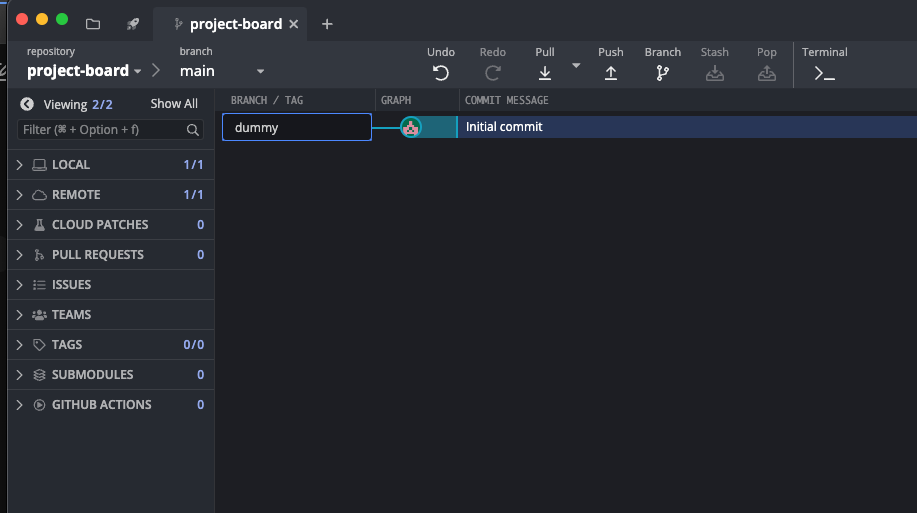Viewport: 917px width, 513px height.
Task: Click the tag icon beside TAGS
Action: point(39,345)
